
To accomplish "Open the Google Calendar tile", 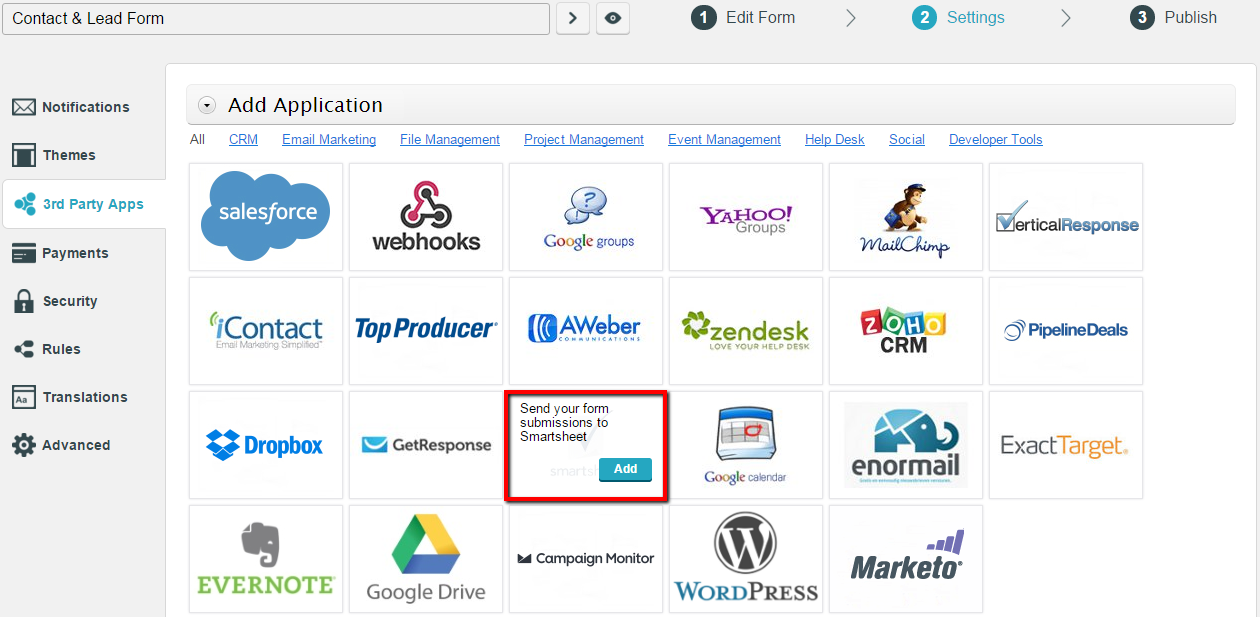I will [746, 445].
